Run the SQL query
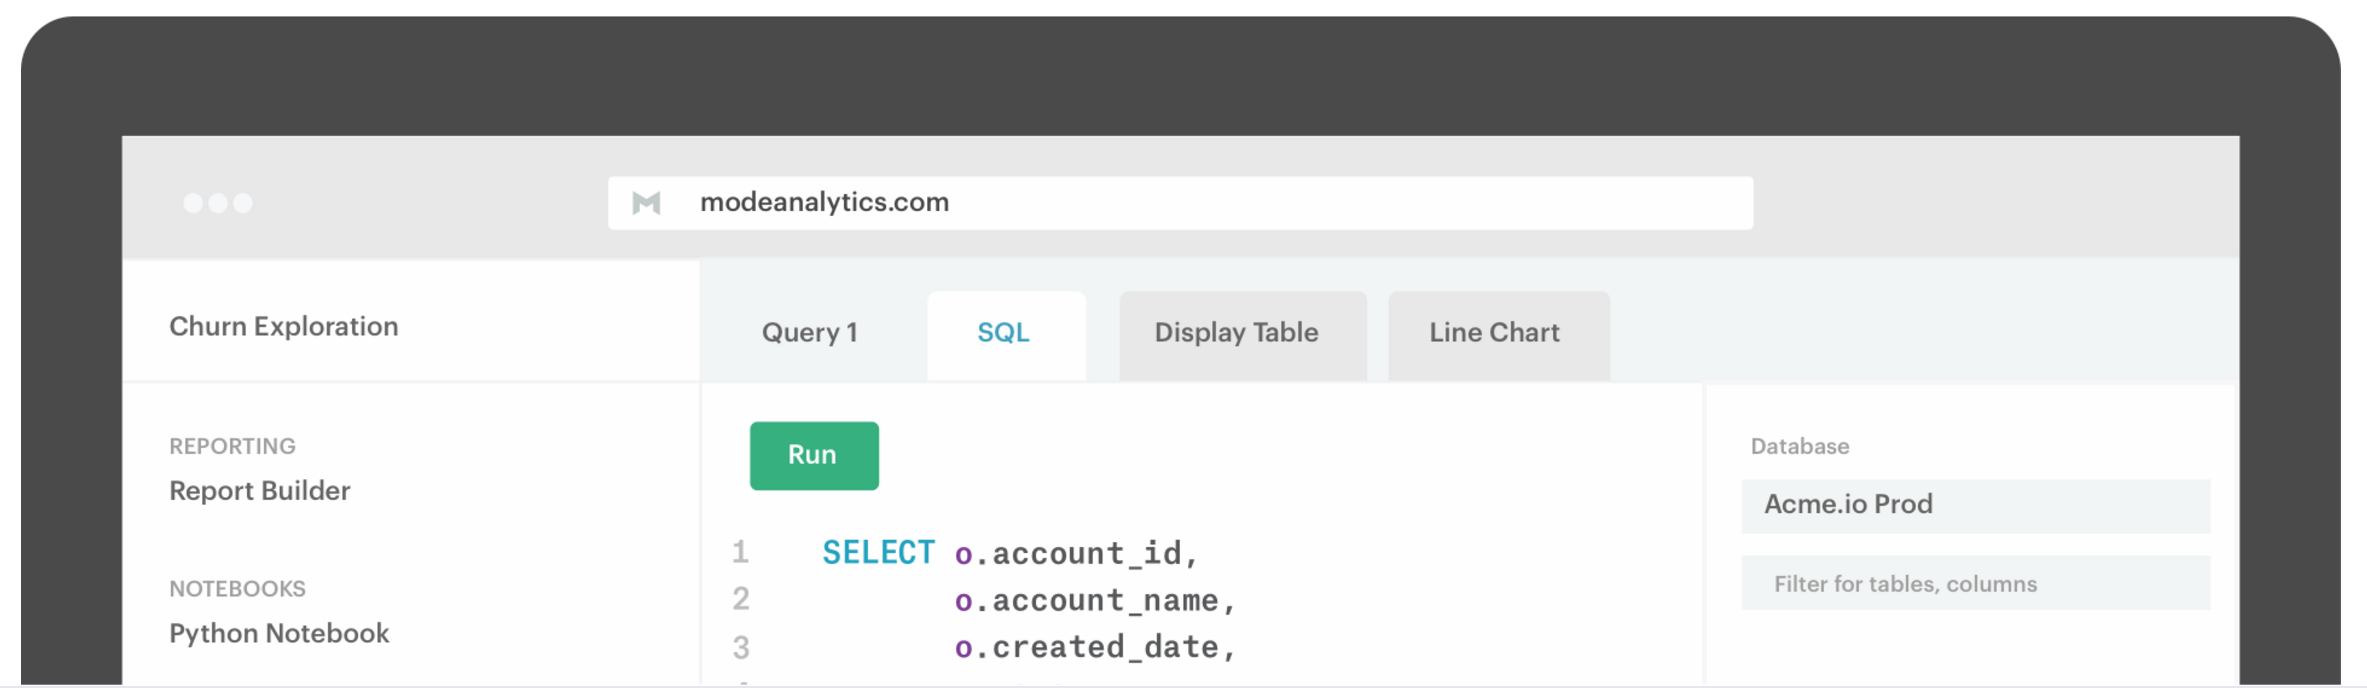The width and height of the screenshot is (2367, 694). point(814,456)
